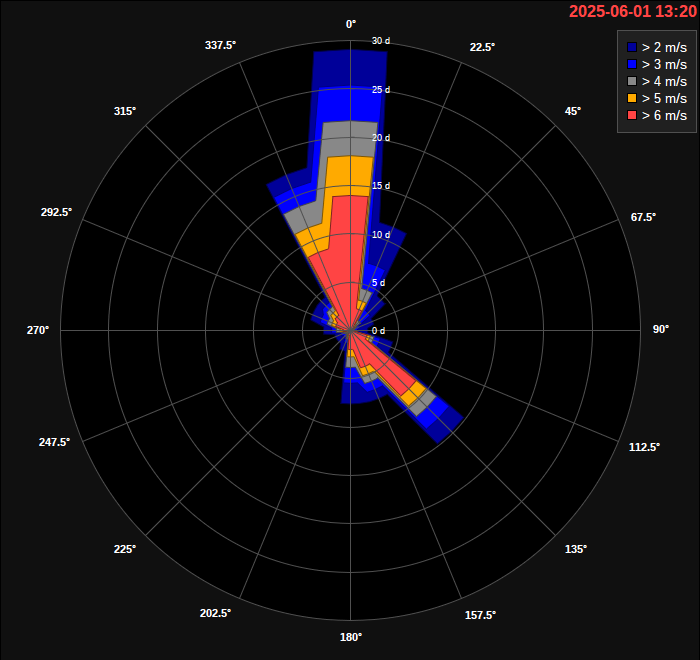Click the gray band of the north sector
The width and height of the screenshot is (700, 660).
pos(350,138)
